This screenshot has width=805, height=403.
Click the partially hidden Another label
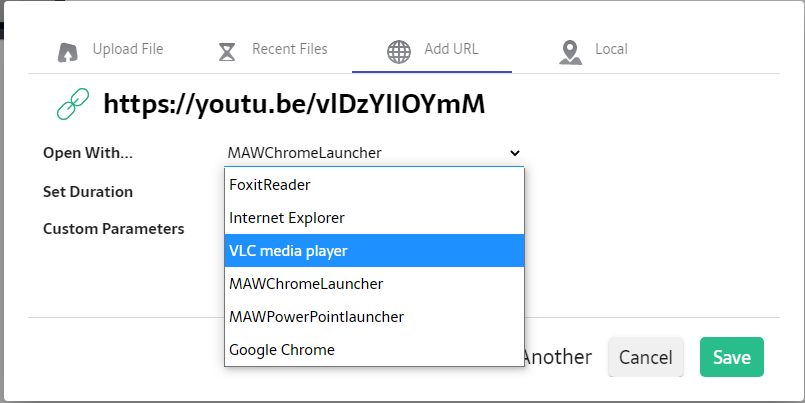point(558,357)
